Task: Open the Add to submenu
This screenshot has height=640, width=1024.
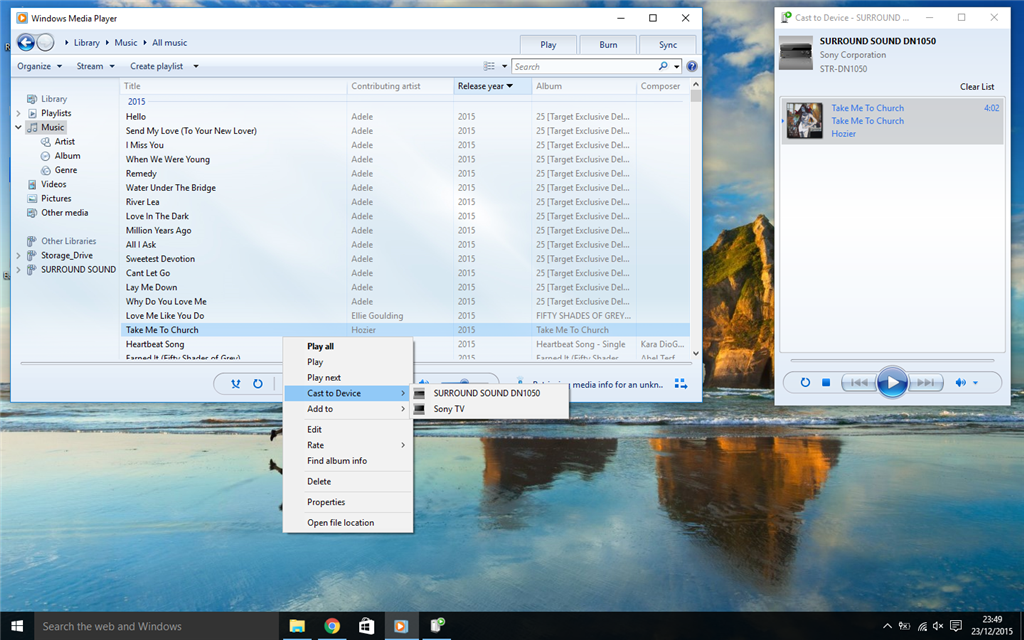Action: click(348, 409)
